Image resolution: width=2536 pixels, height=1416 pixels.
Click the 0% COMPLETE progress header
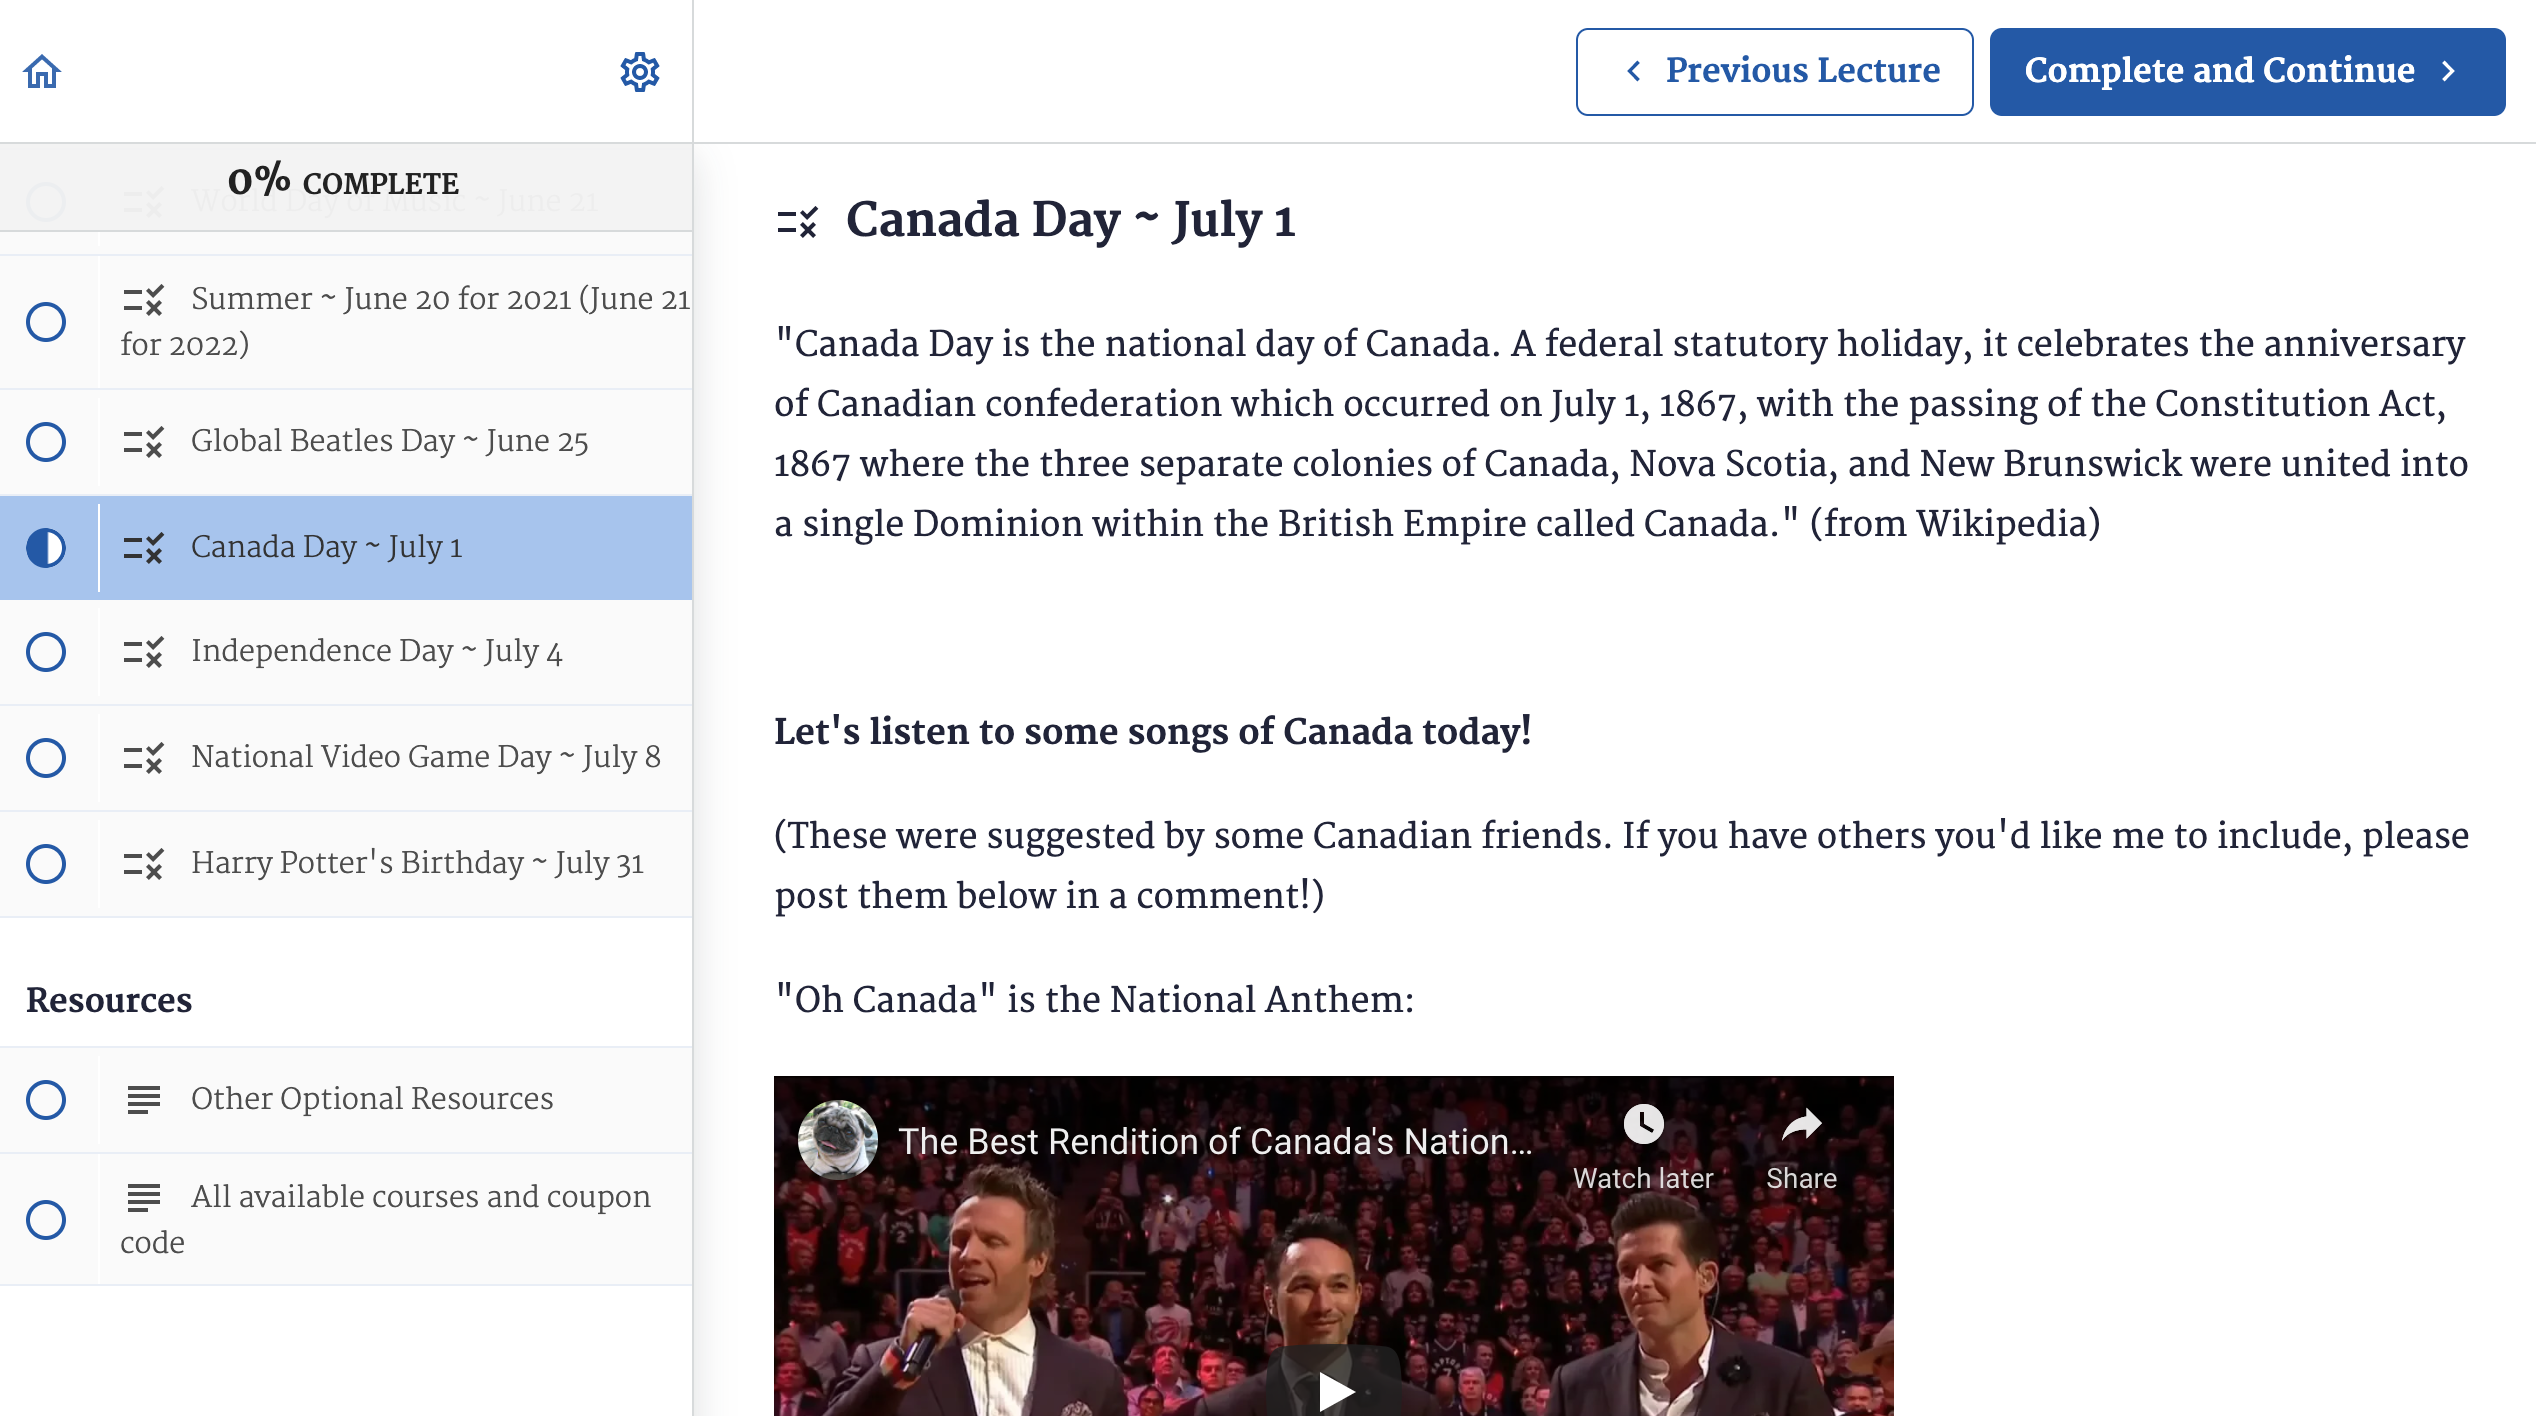click(x=344, y=182)
